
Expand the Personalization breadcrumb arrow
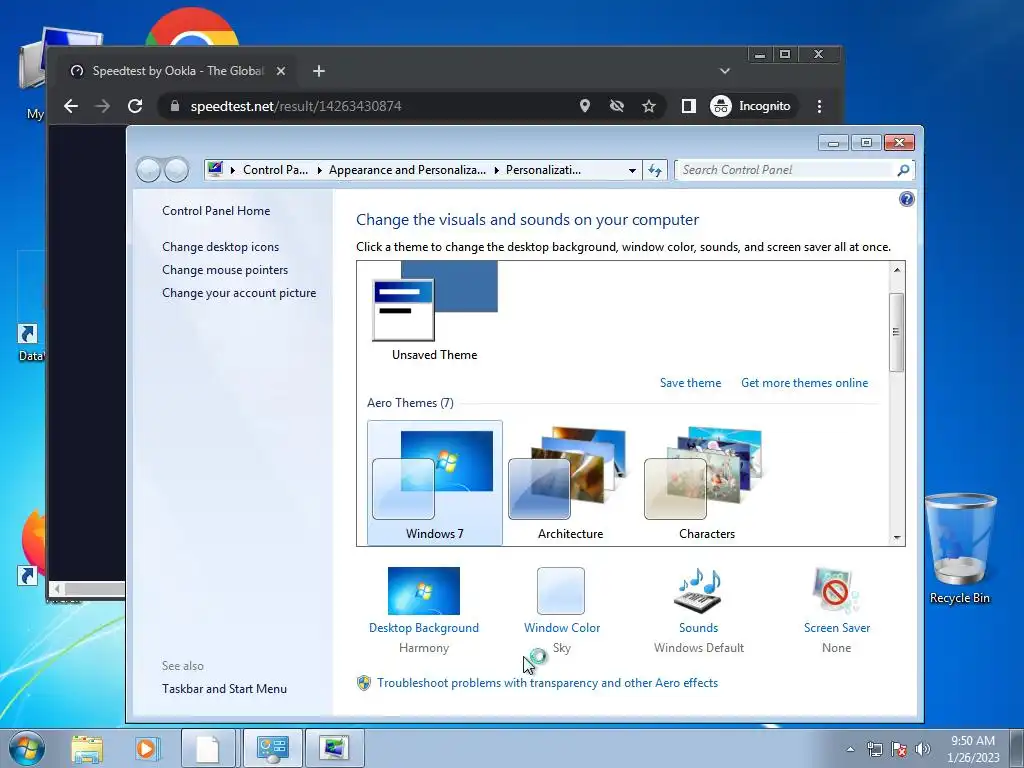(496, 170)
